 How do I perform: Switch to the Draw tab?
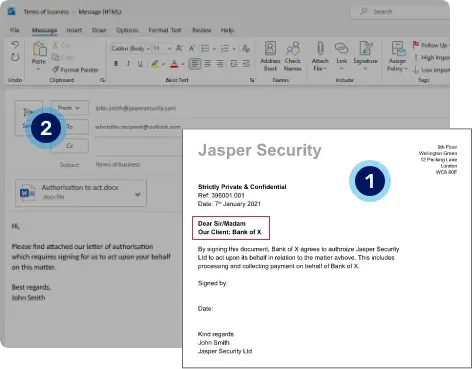99,30
